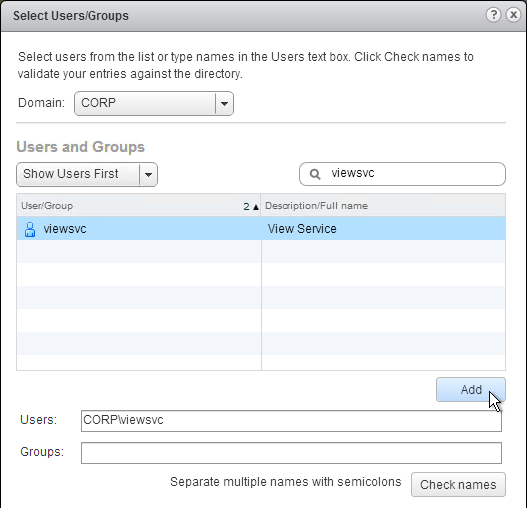Click the Add button
Viewport: 527px width, 508px height.
click(x=471, y=389)
